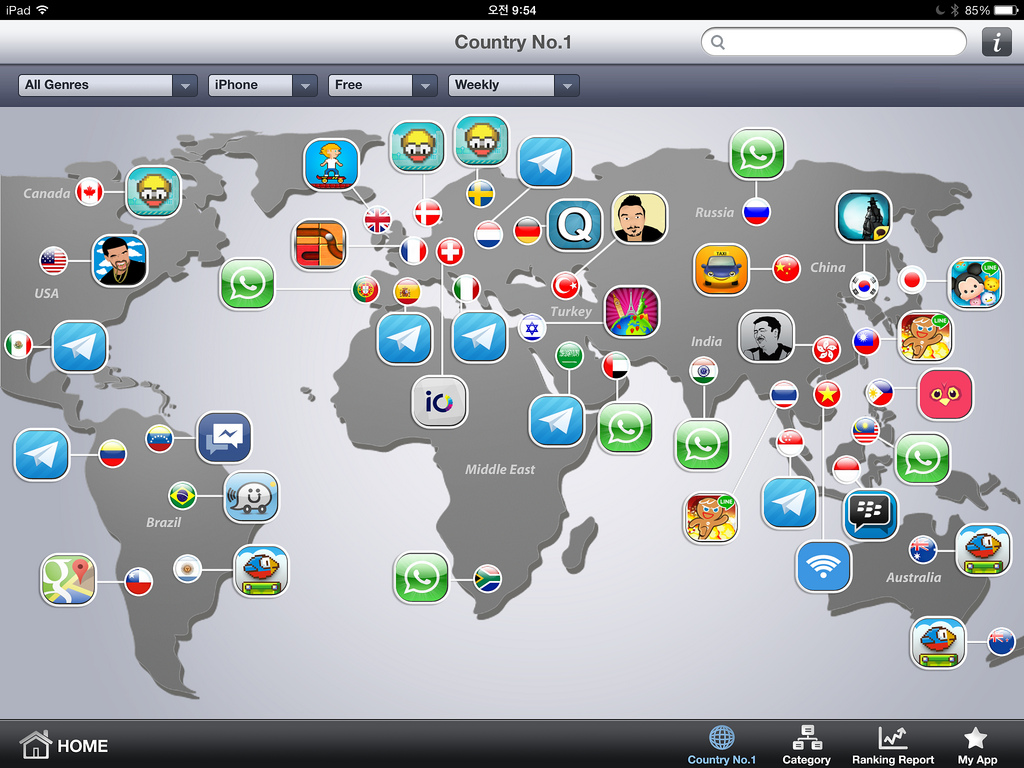Image resolution: width=1024 pixels, height=768 pixels.
Task: Tap the Turkey flag
Action: pos(566,285)
